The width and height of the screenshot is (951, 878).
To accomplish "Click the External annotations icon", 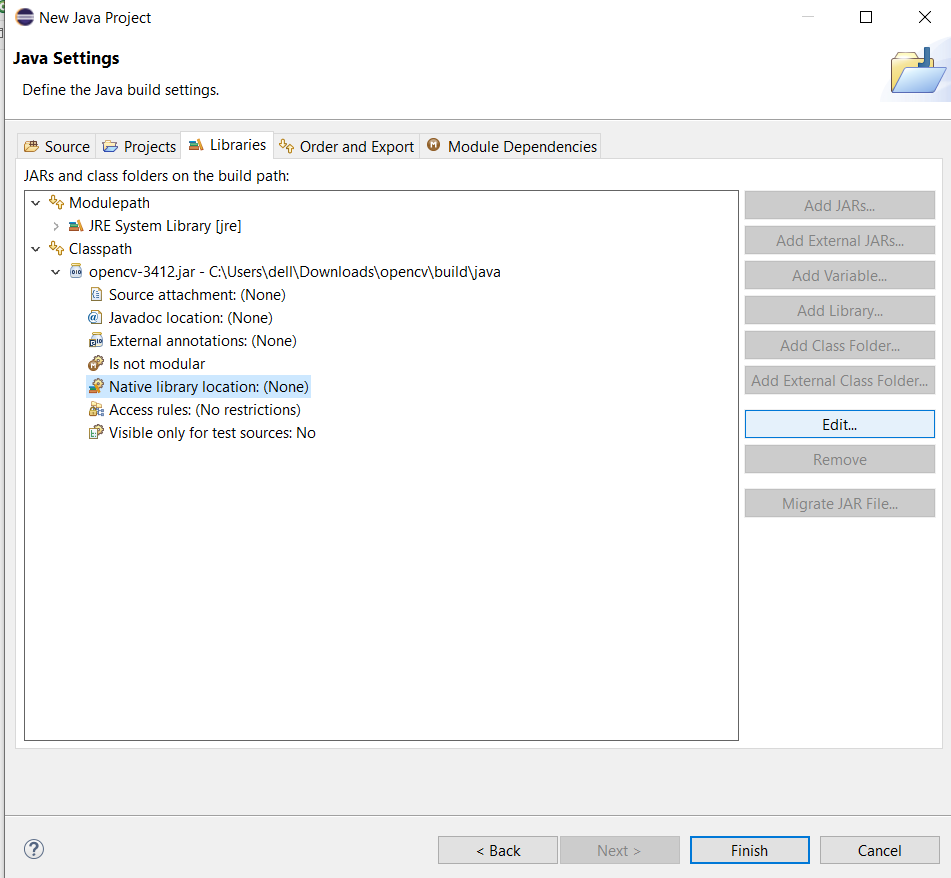I will 96,341.
